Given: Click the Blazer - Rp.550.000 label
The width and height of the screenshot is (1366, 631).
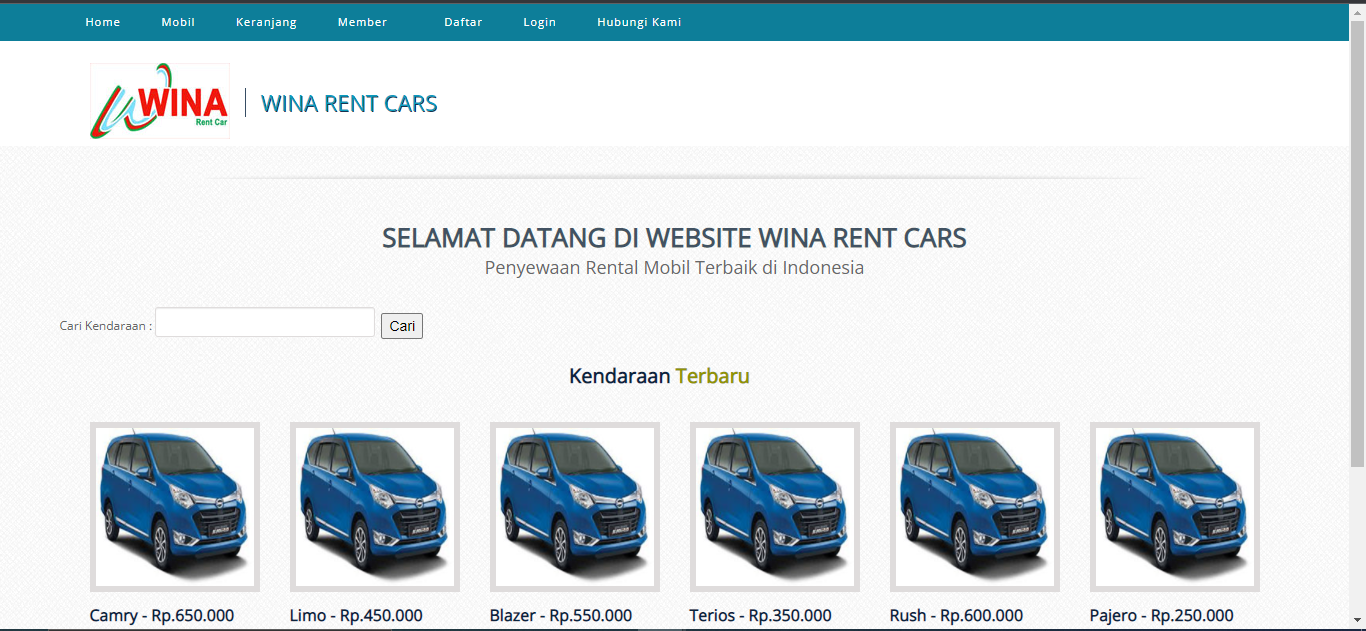Looking at the screenshot, I should click(561, 615).
